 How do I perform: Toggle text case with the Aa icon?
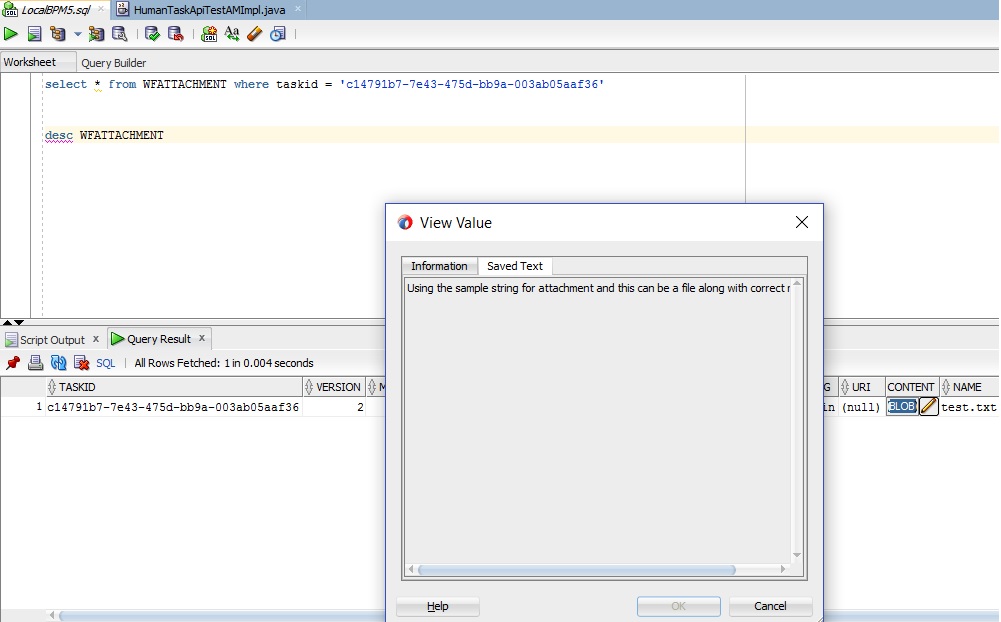232,34
